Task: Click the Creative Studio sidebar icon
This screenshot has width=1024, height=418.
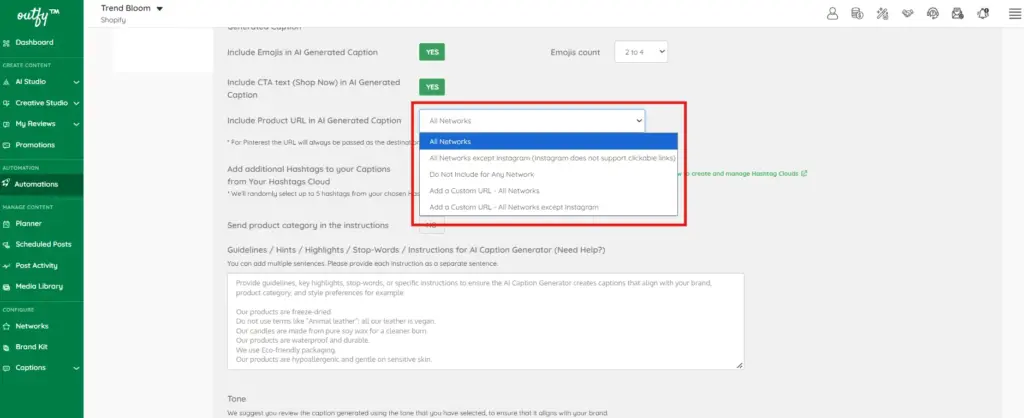Action: (7, 103)
